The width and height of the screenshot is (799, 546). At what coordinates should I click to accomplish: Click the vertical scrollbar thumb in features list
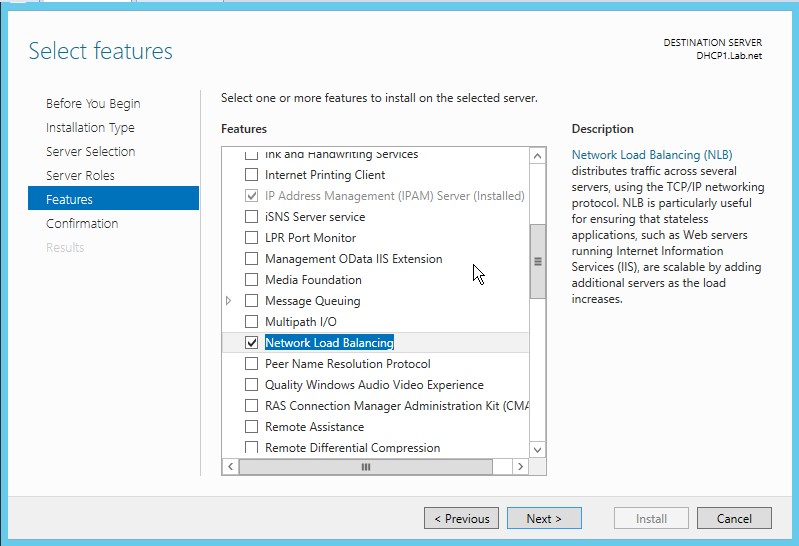[537, 261]
